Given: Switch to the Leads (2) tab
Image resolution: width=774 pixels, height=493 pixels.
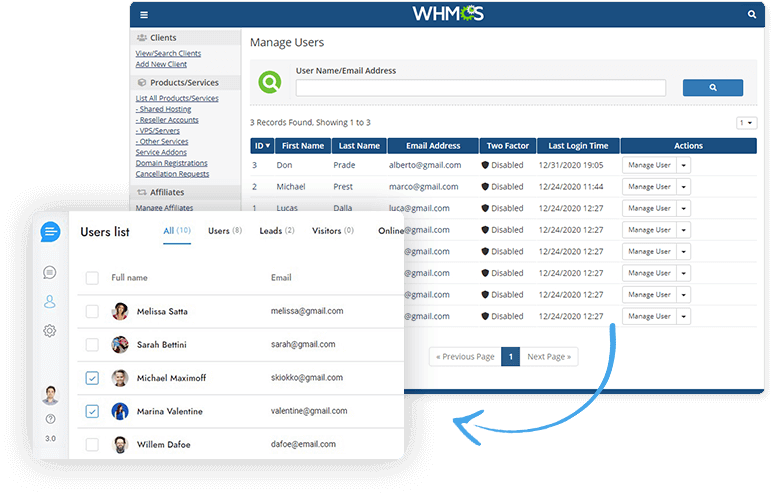Looking at the screenshot, I should tap(277, 231).
